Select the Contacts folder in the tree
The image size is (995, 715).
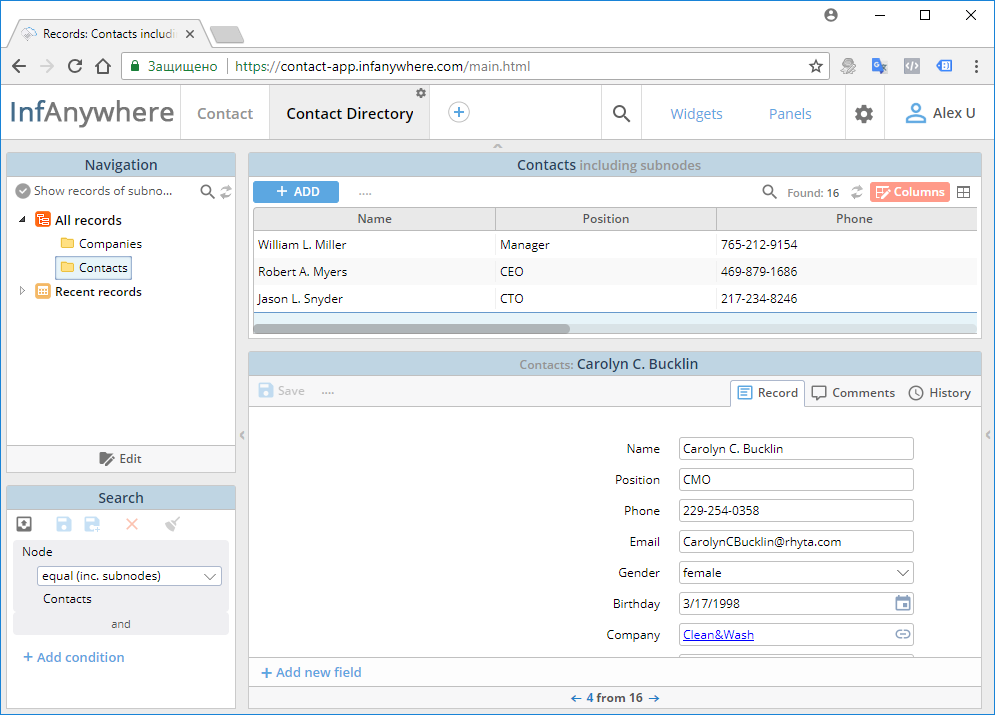[x=94, y=268]
